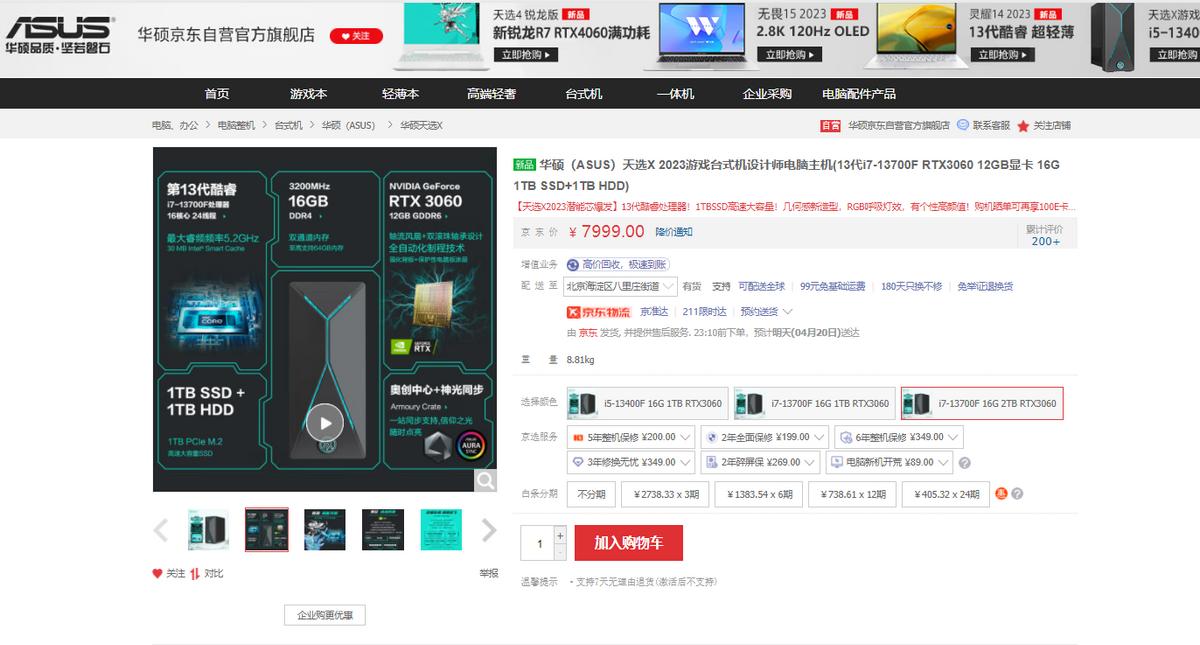Choose the 不分期 installment option
This screenshot has height=645, width=1200.
(x=590, y=494)
